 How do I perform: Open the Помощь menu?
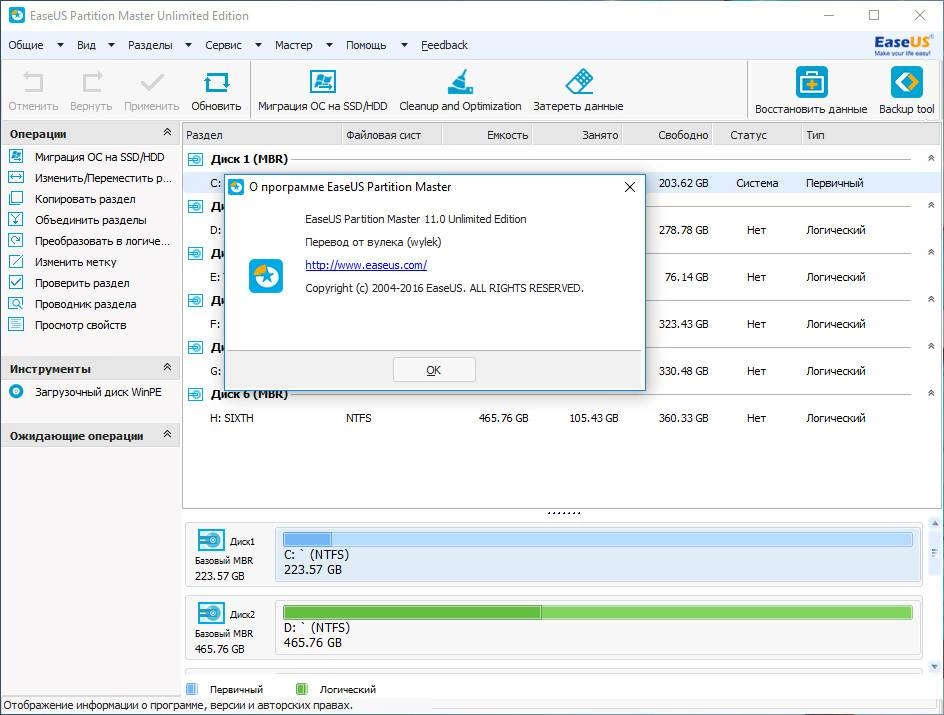coord(366,45)
